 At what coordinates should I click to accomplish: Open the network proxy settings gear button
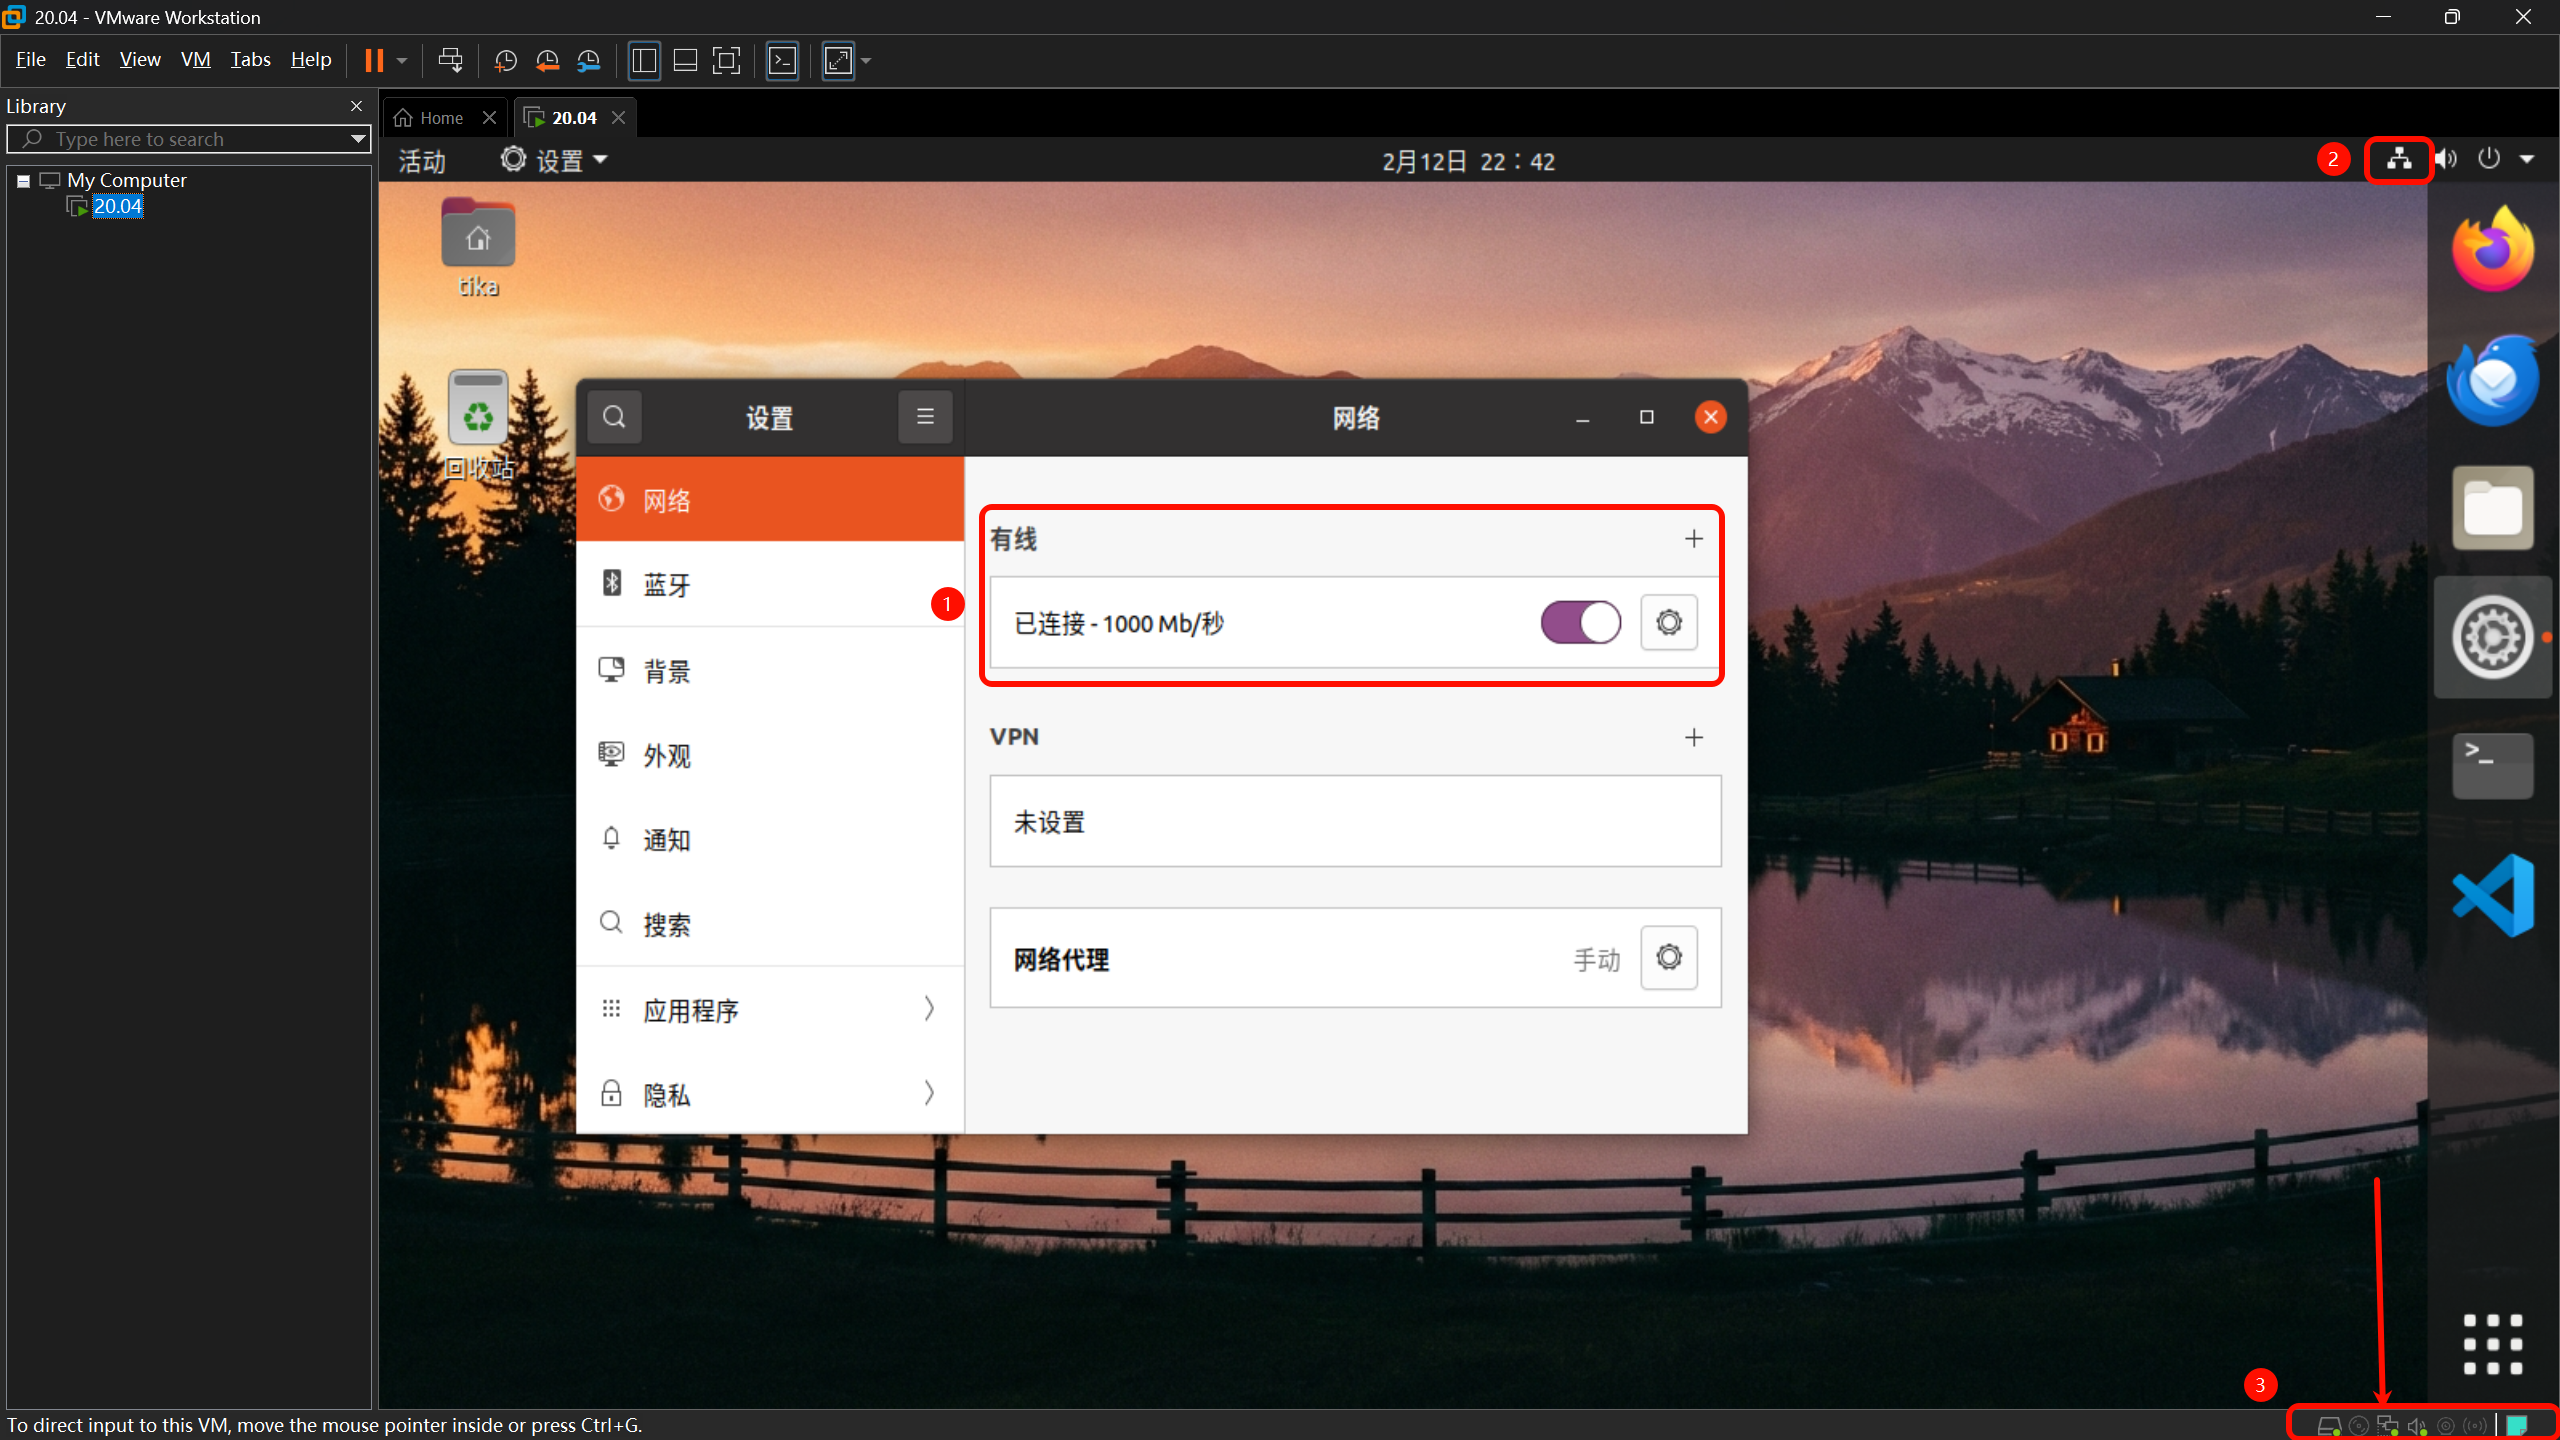click(x=1668, y=957)
